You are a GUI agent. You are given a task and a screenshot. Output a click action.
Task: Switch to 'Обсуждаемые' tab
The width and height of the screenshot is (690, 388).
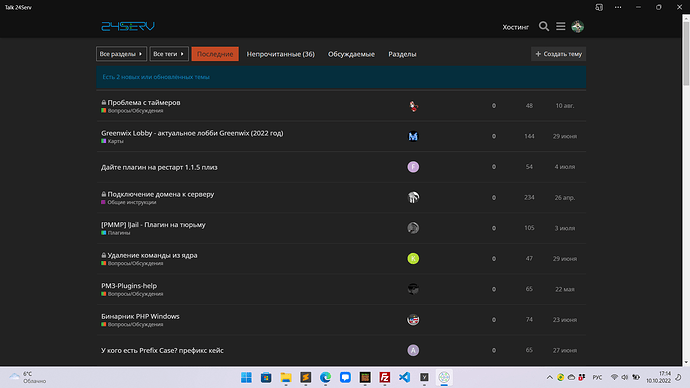[351, 54]
